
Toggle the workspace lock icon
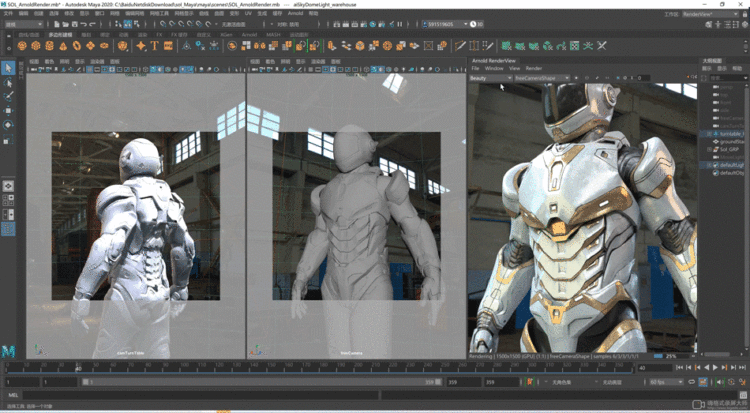click(745, 14)
